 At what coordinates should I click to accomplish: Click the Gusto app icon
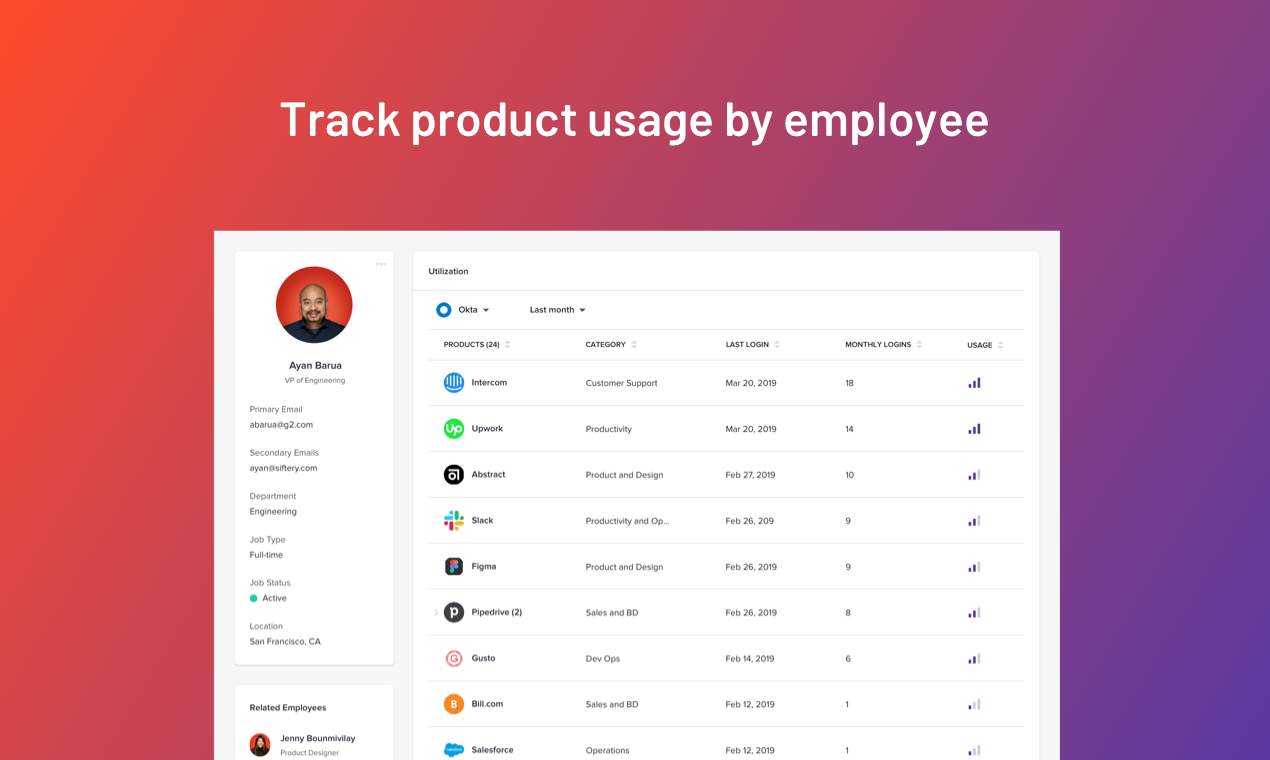454,659
